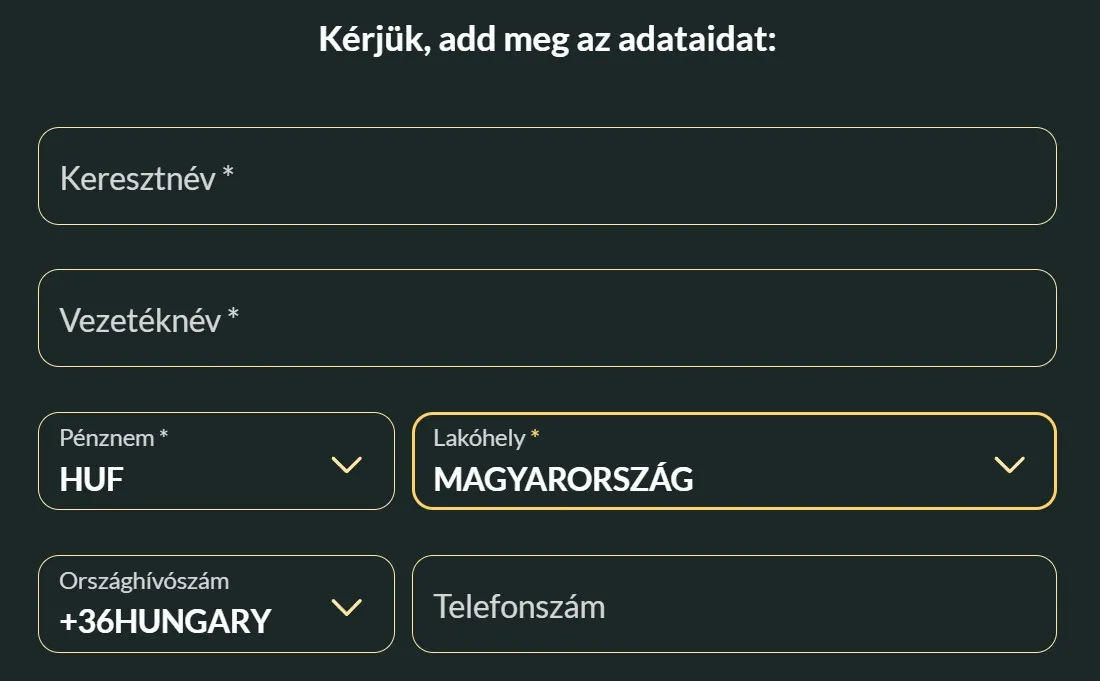
Task: Click the chevron arrow in Országhívószám box
Action: 346,608
